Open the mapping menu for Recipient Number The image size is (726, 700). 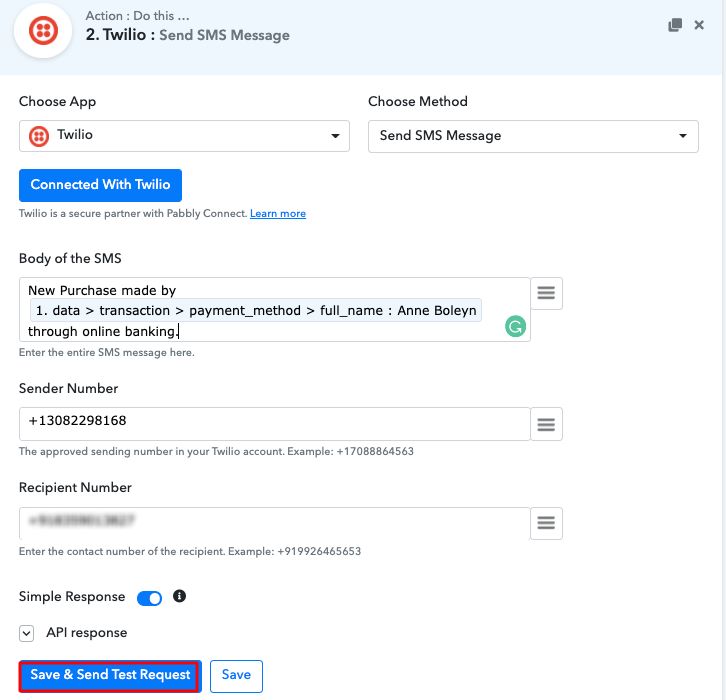(546, 523)
